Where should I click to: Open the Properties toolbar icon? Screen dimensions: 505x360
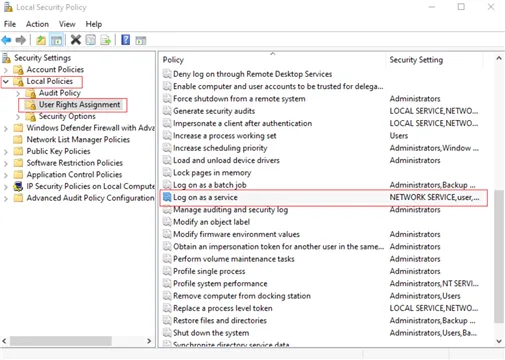coord(91,40)
